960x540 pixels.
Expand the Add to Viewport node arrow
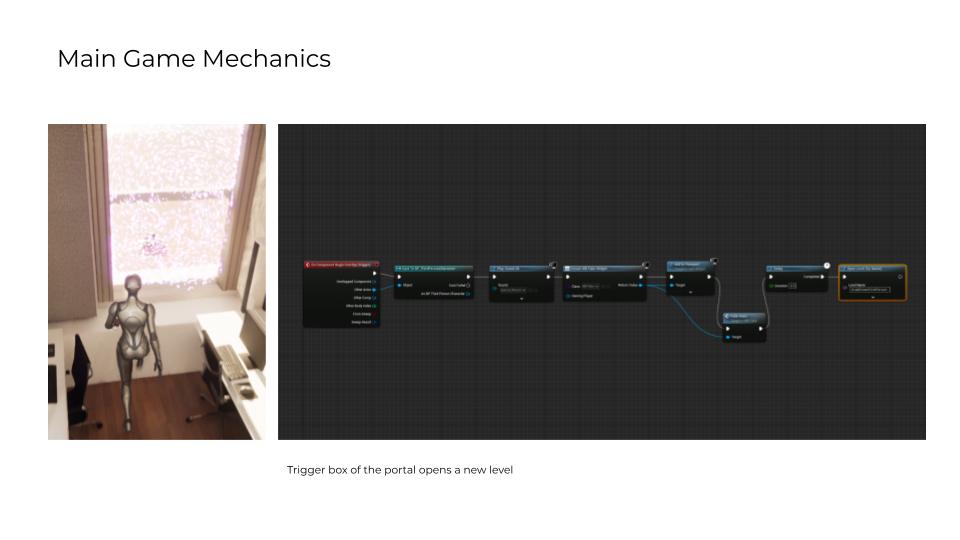click(690, 293)
